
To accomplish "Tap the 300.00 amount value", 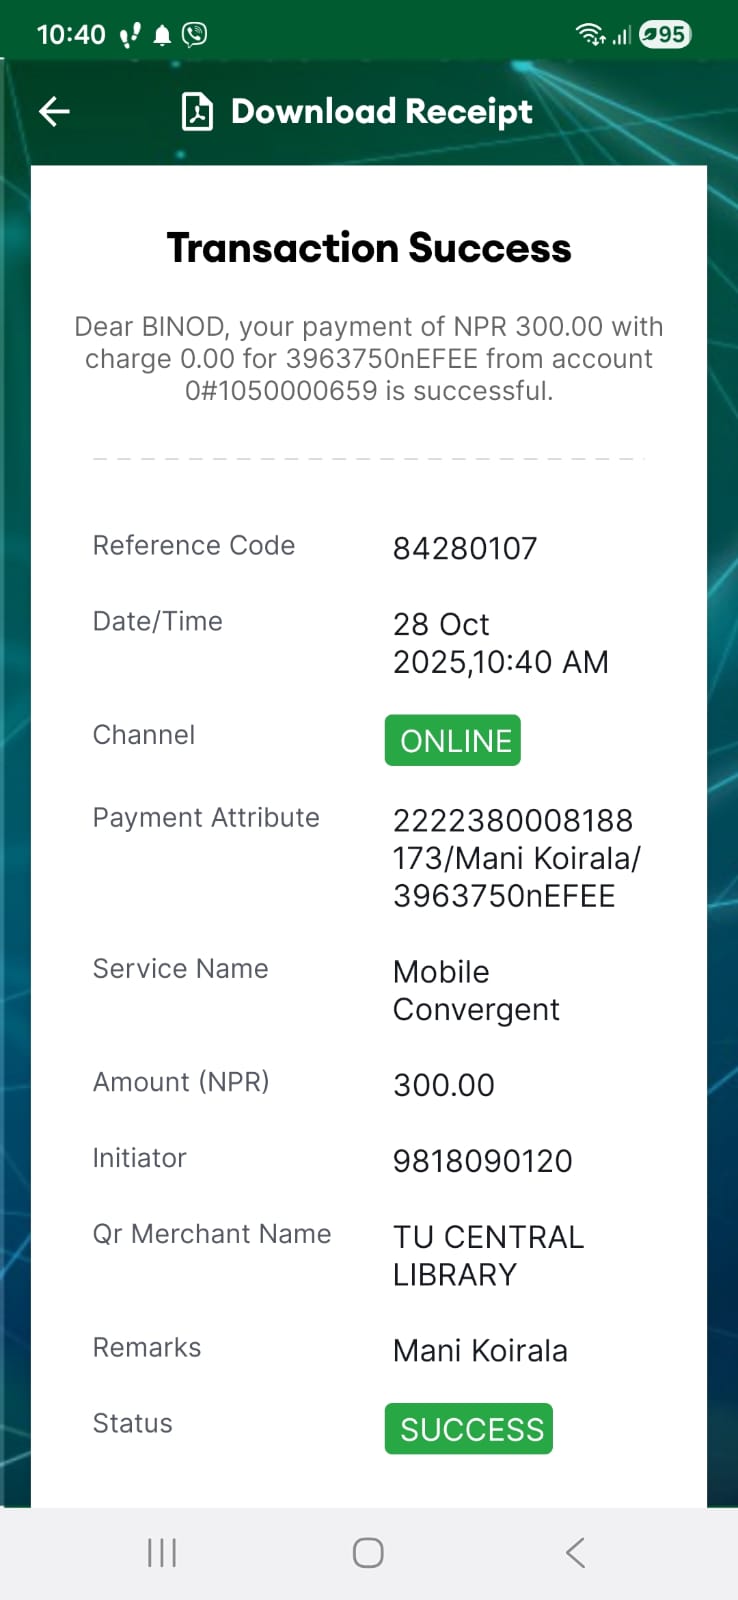I will [x=444, y=1085].
